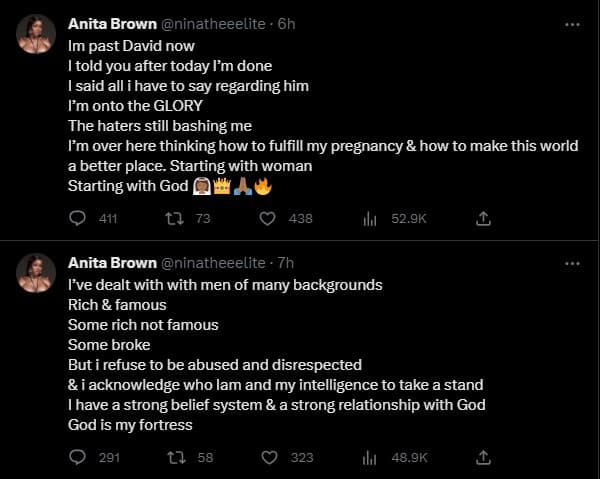Like the tweet with 323 likes
The width and height of the screenshot is (600, 479).
269,457
